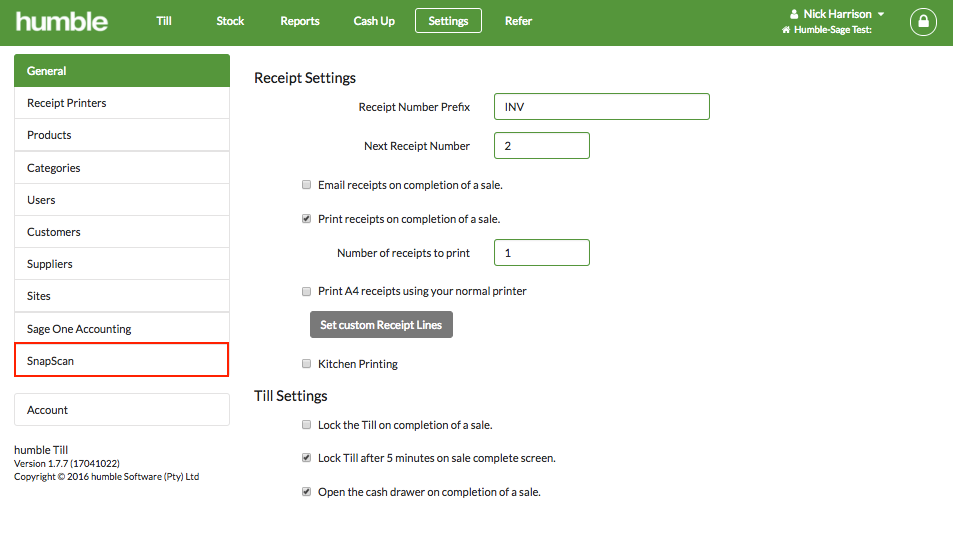Open Products settings

click(122, 135)
